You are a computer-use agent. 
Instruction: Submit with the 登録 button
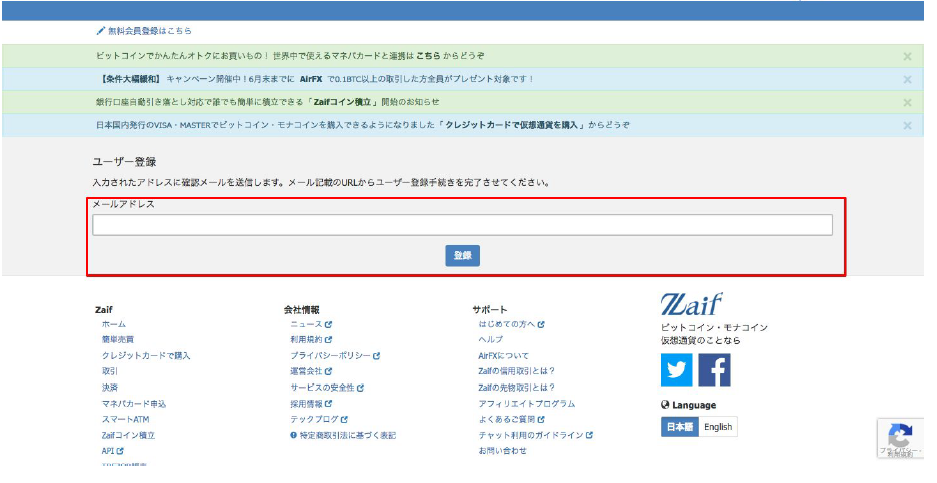[x=463, y=255]
